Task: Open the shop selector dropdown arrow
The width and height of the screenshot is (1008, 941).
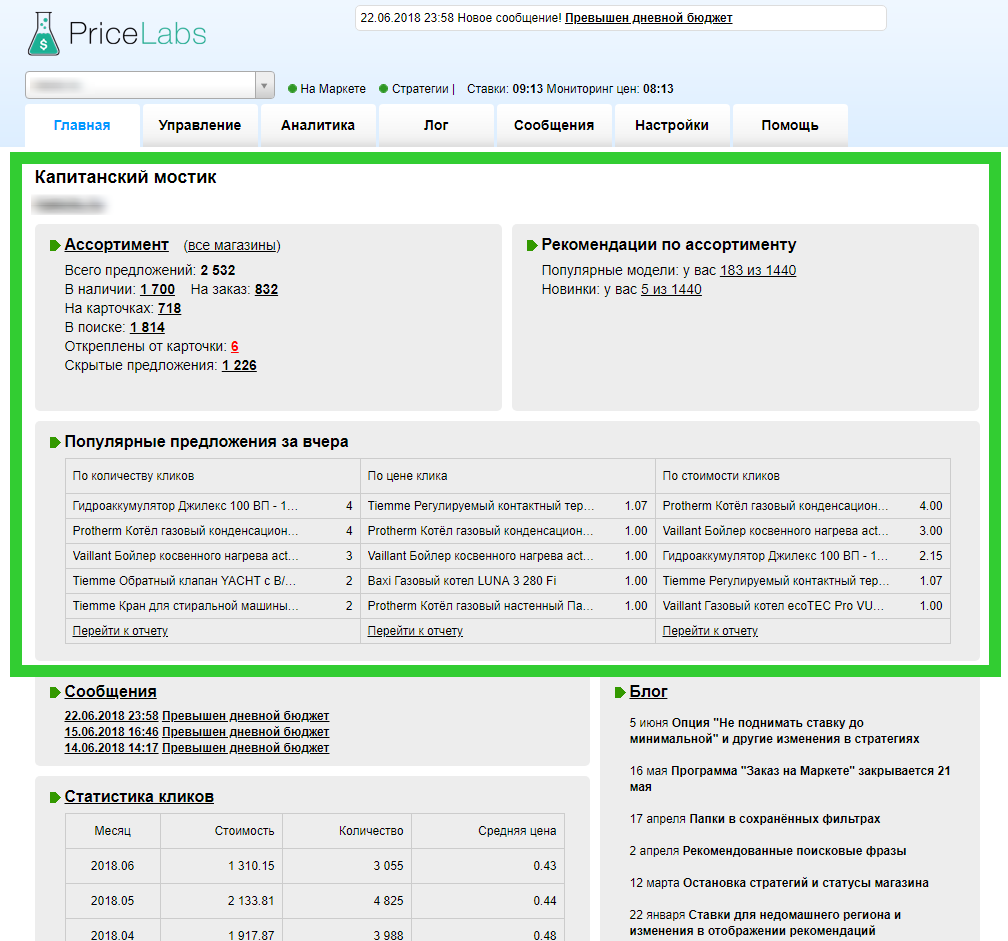Action: coord(265,86)
